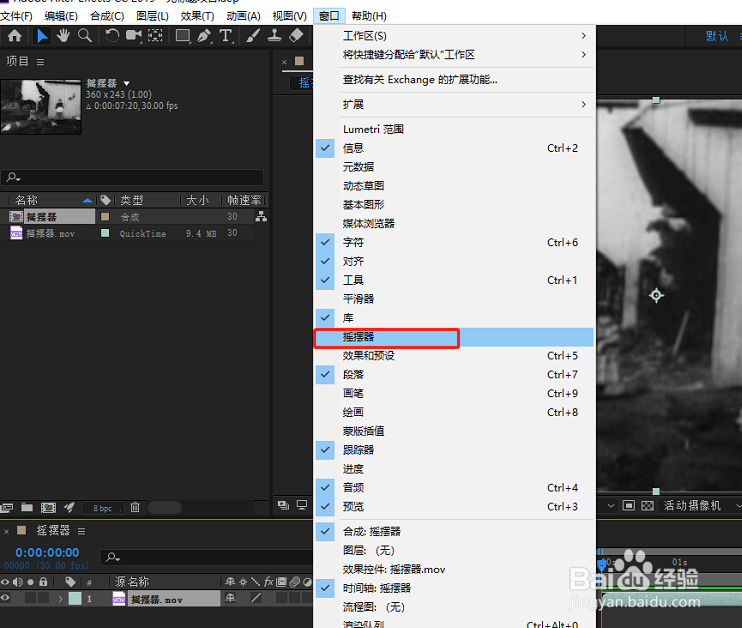Screen dimensions: 742x628
Task: Select the Unified Camera tool
Action: [x=133, y=35]
